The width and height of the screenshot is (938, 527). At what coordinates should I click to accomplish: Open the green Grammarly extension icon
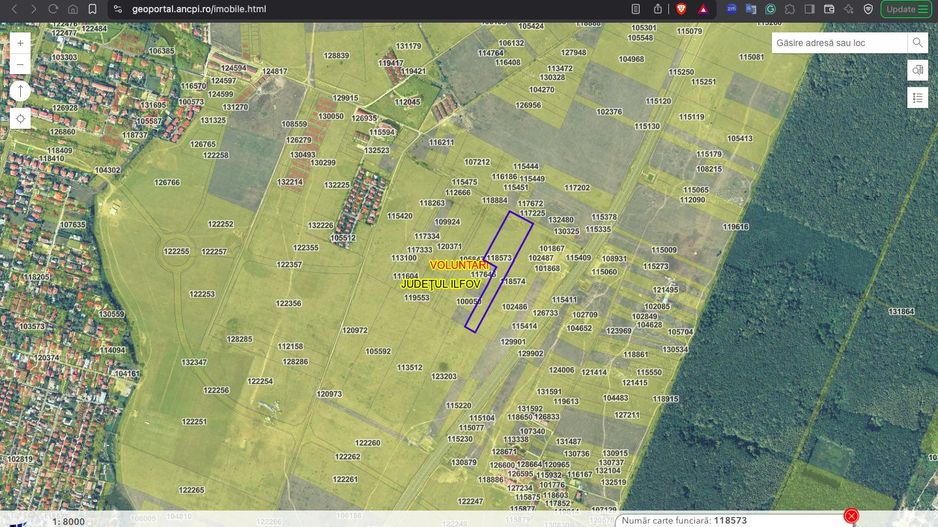click(x=770, y=9)
